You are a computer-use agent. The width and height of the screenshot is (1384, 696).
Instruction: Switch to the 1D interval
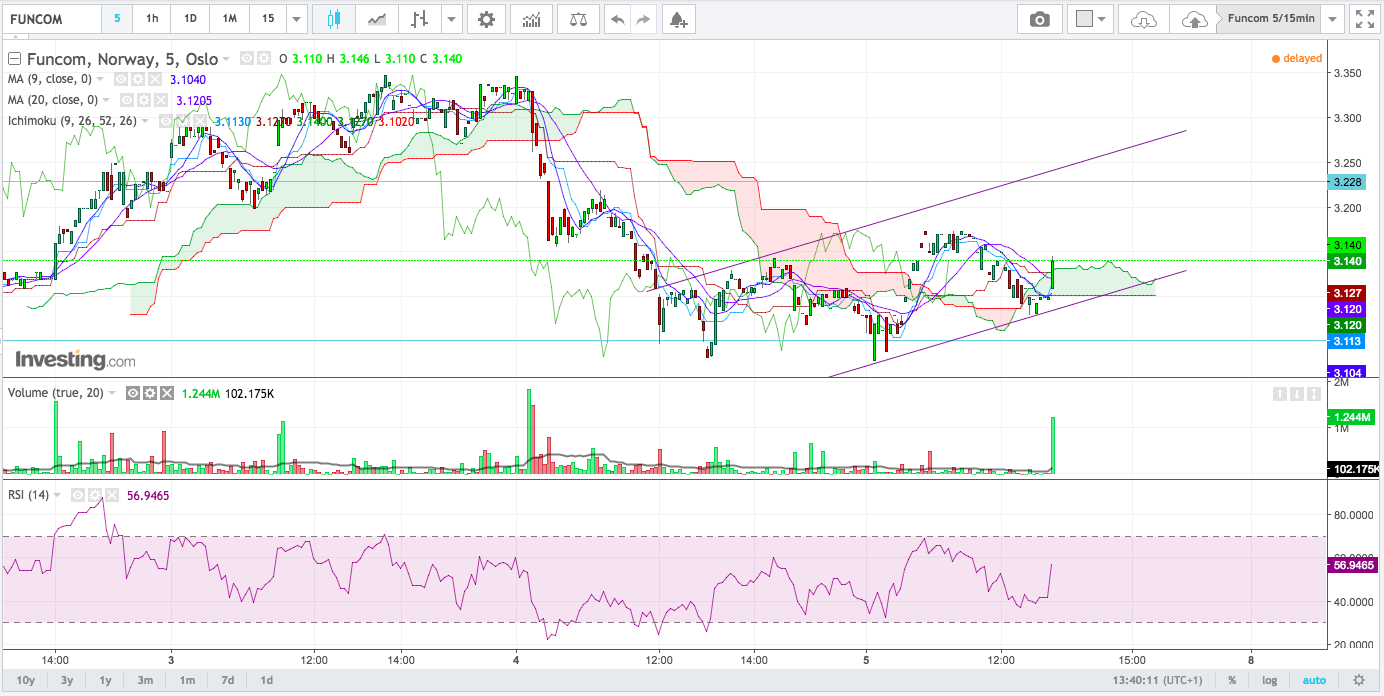190,19
